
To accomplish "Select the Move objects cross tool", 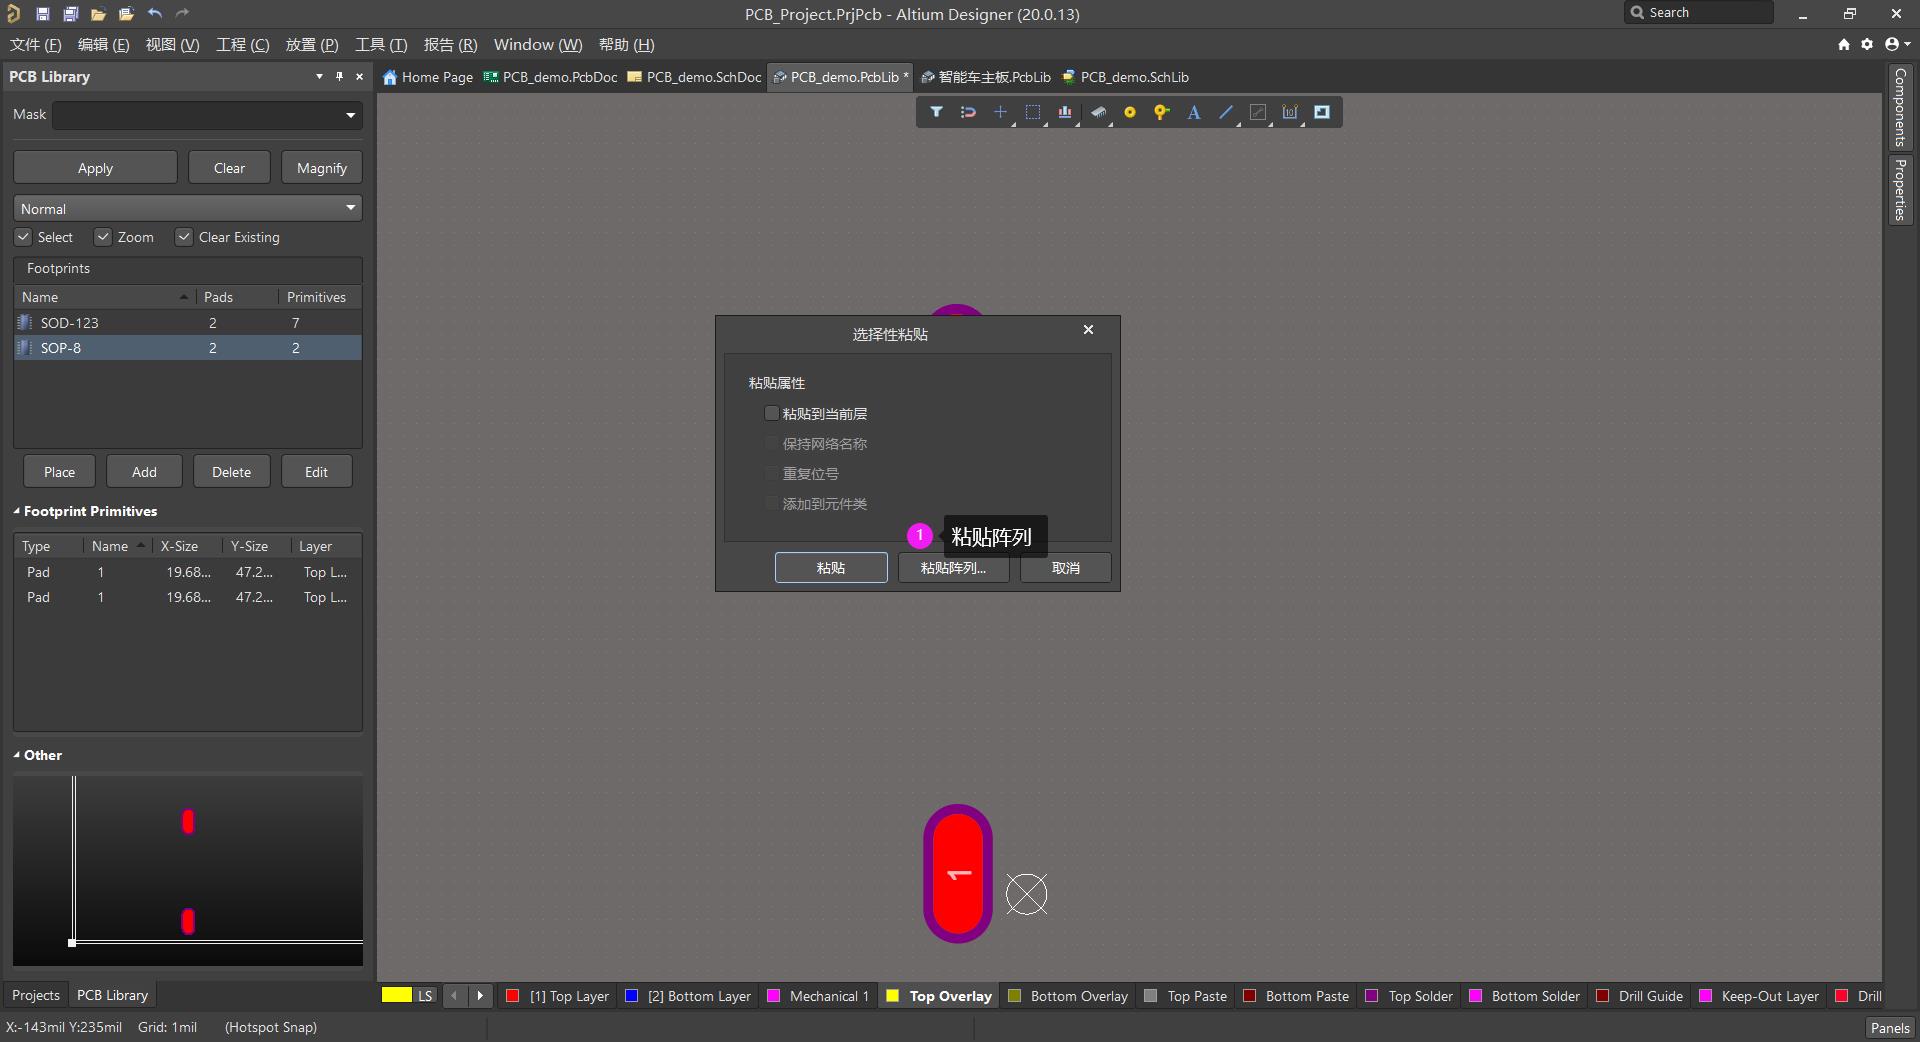I will [1000, 112].
